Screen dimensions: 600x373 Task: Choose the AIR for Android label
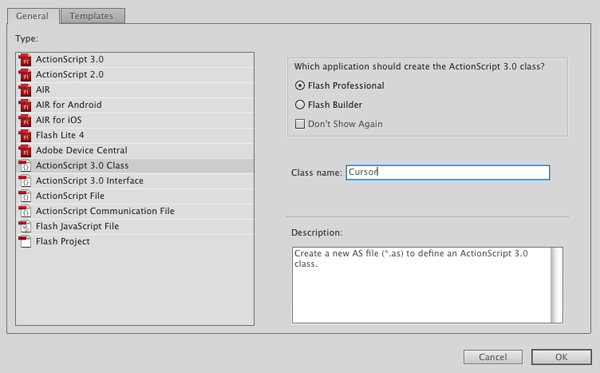point(69,105)
